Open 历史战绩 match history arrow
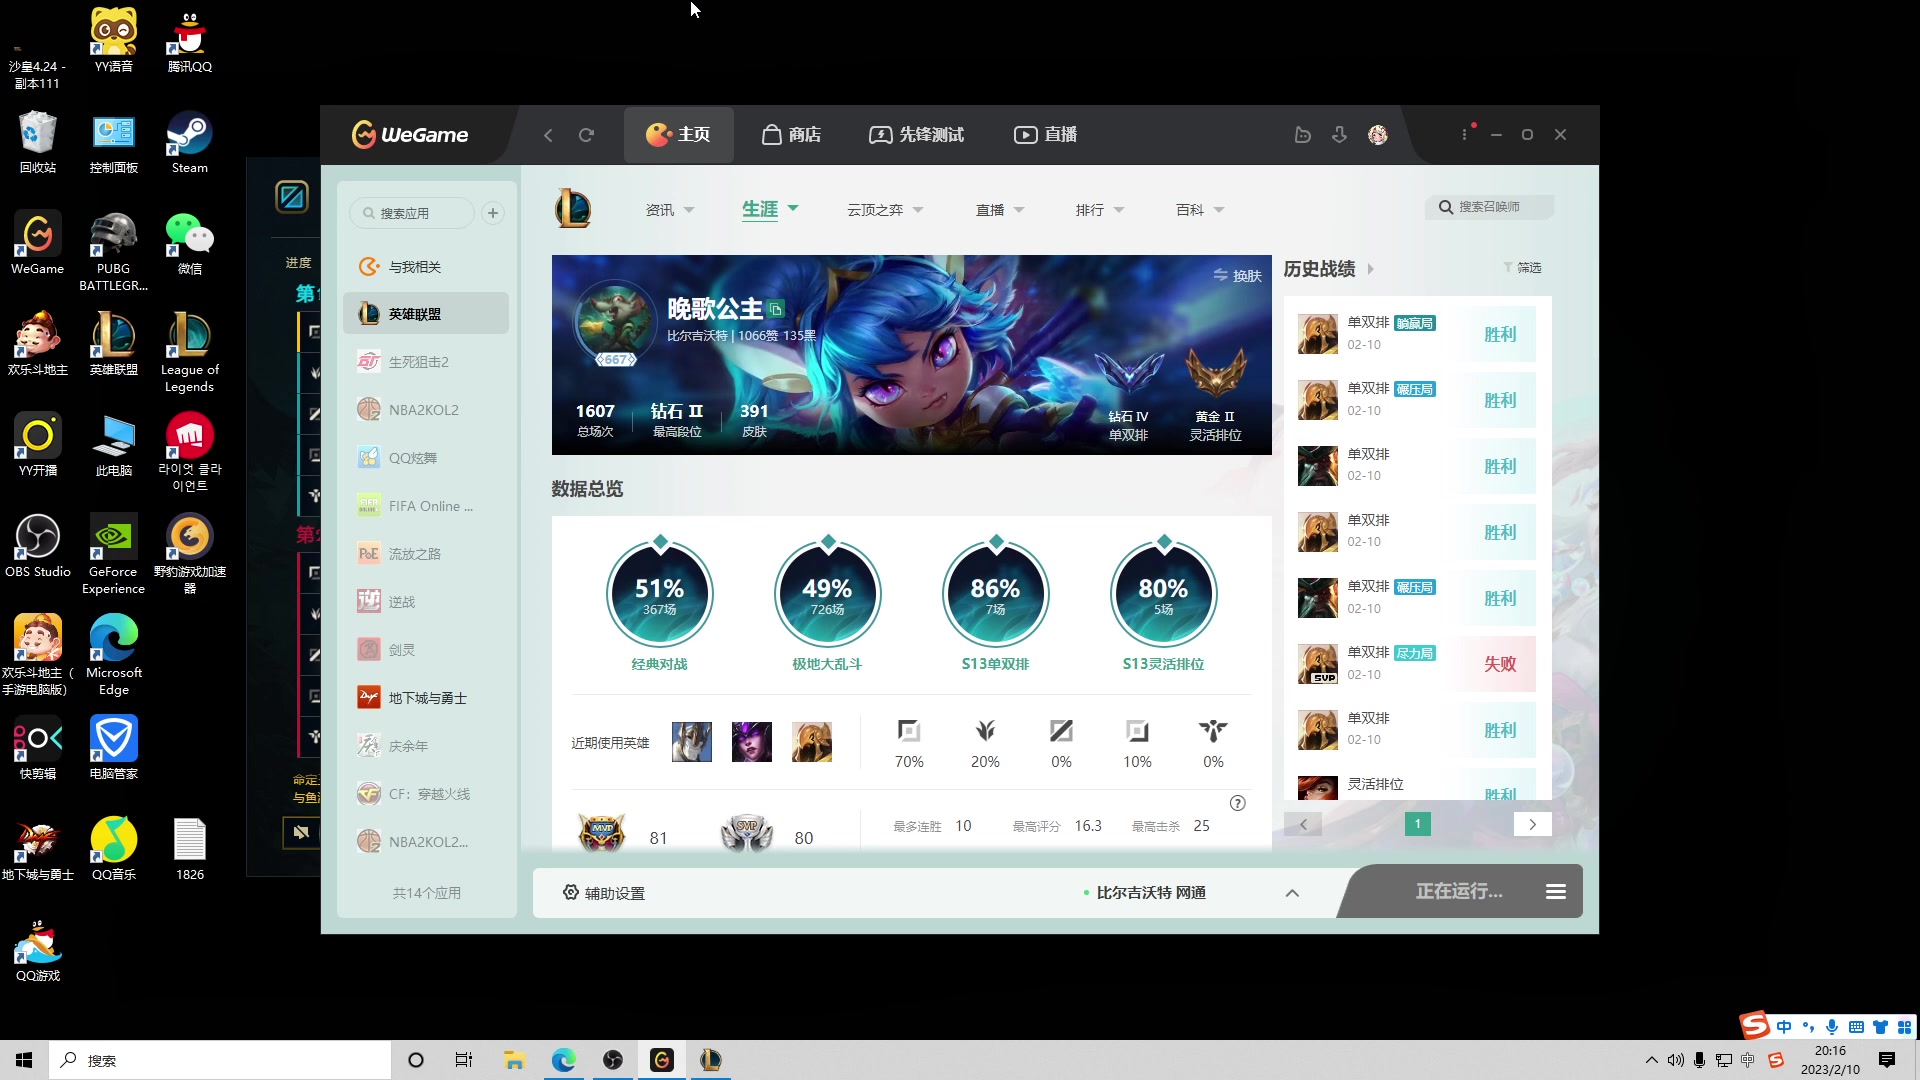The width and height of the screenshot is (1920, 1080). tap(1371, 269)
